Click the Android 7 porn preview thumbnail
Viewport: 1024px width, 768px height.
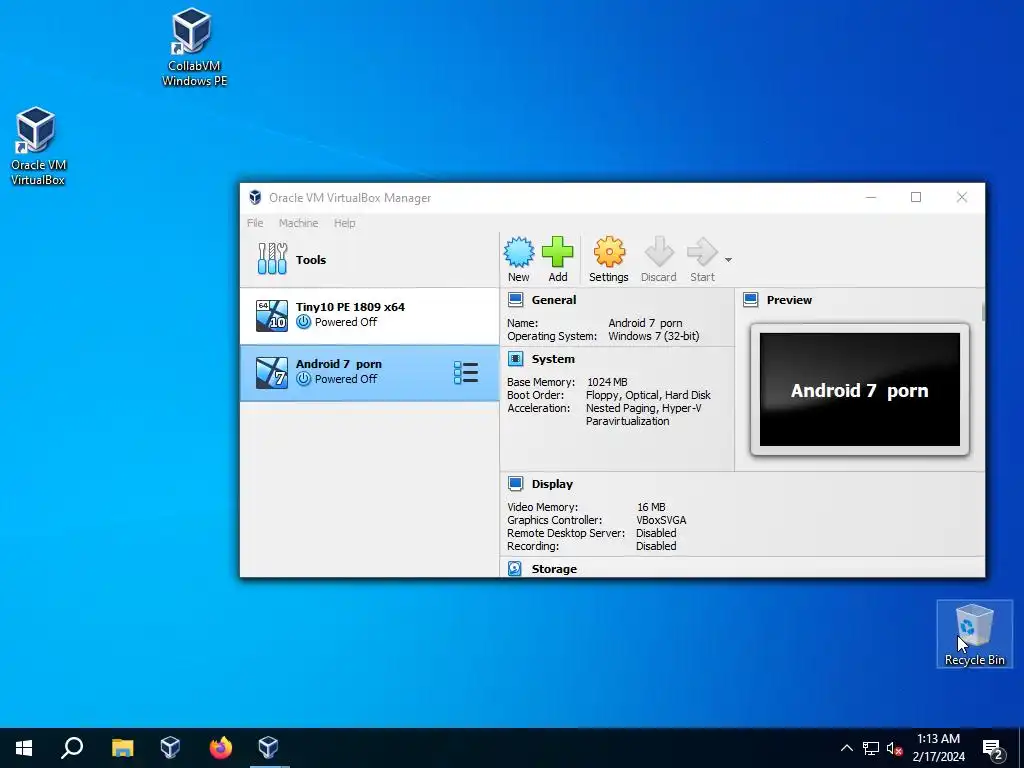pos(859,390)
